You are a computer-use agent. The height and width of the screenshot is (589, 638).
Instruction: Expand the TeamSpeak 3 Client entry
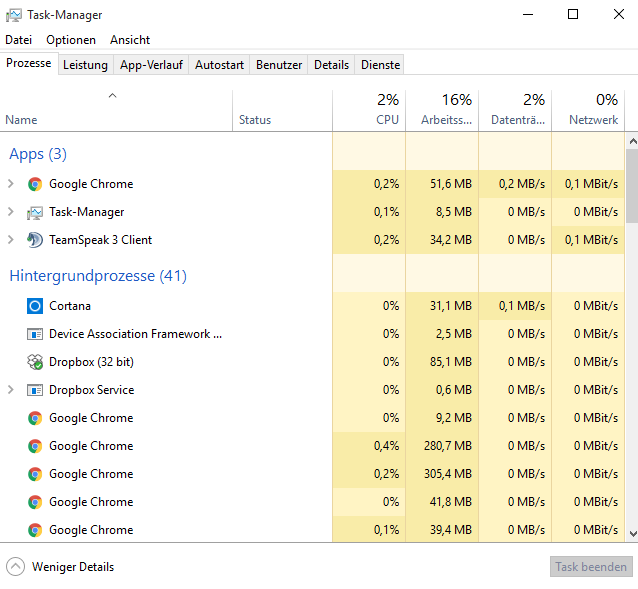pyautogui.click(x=11, y=240)
